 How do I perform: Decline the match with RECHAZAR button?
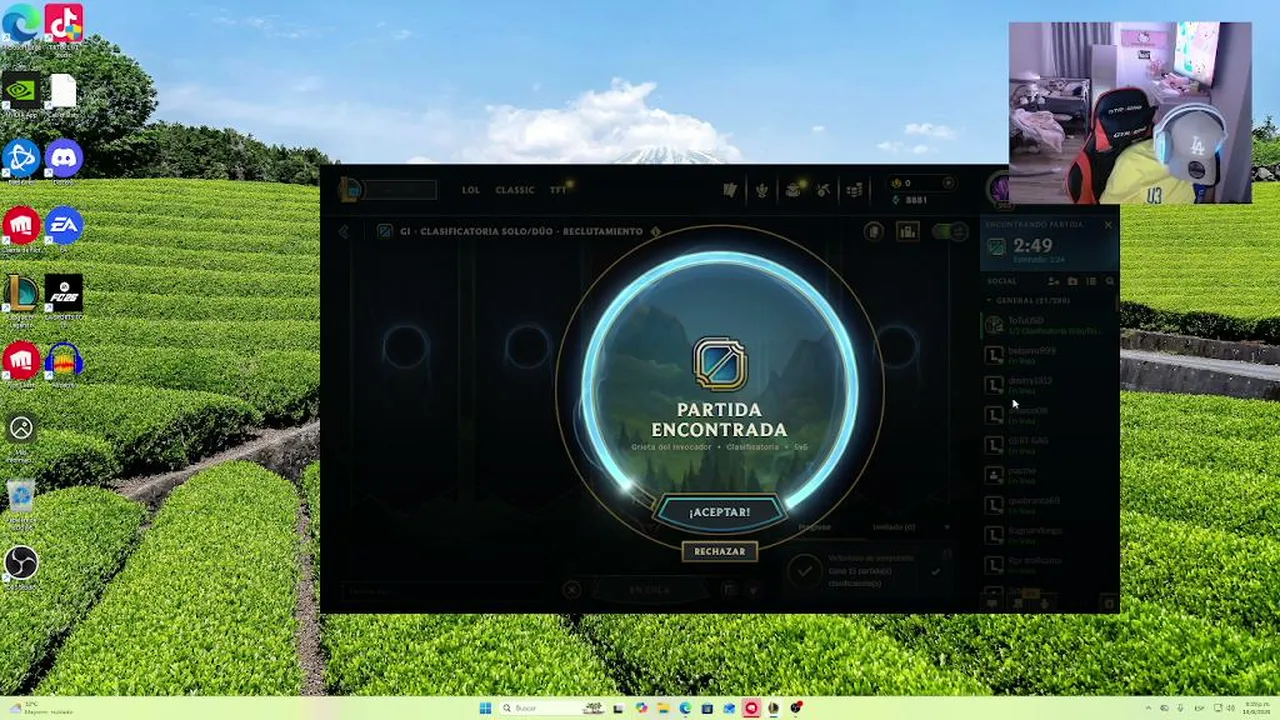(719, 551)
